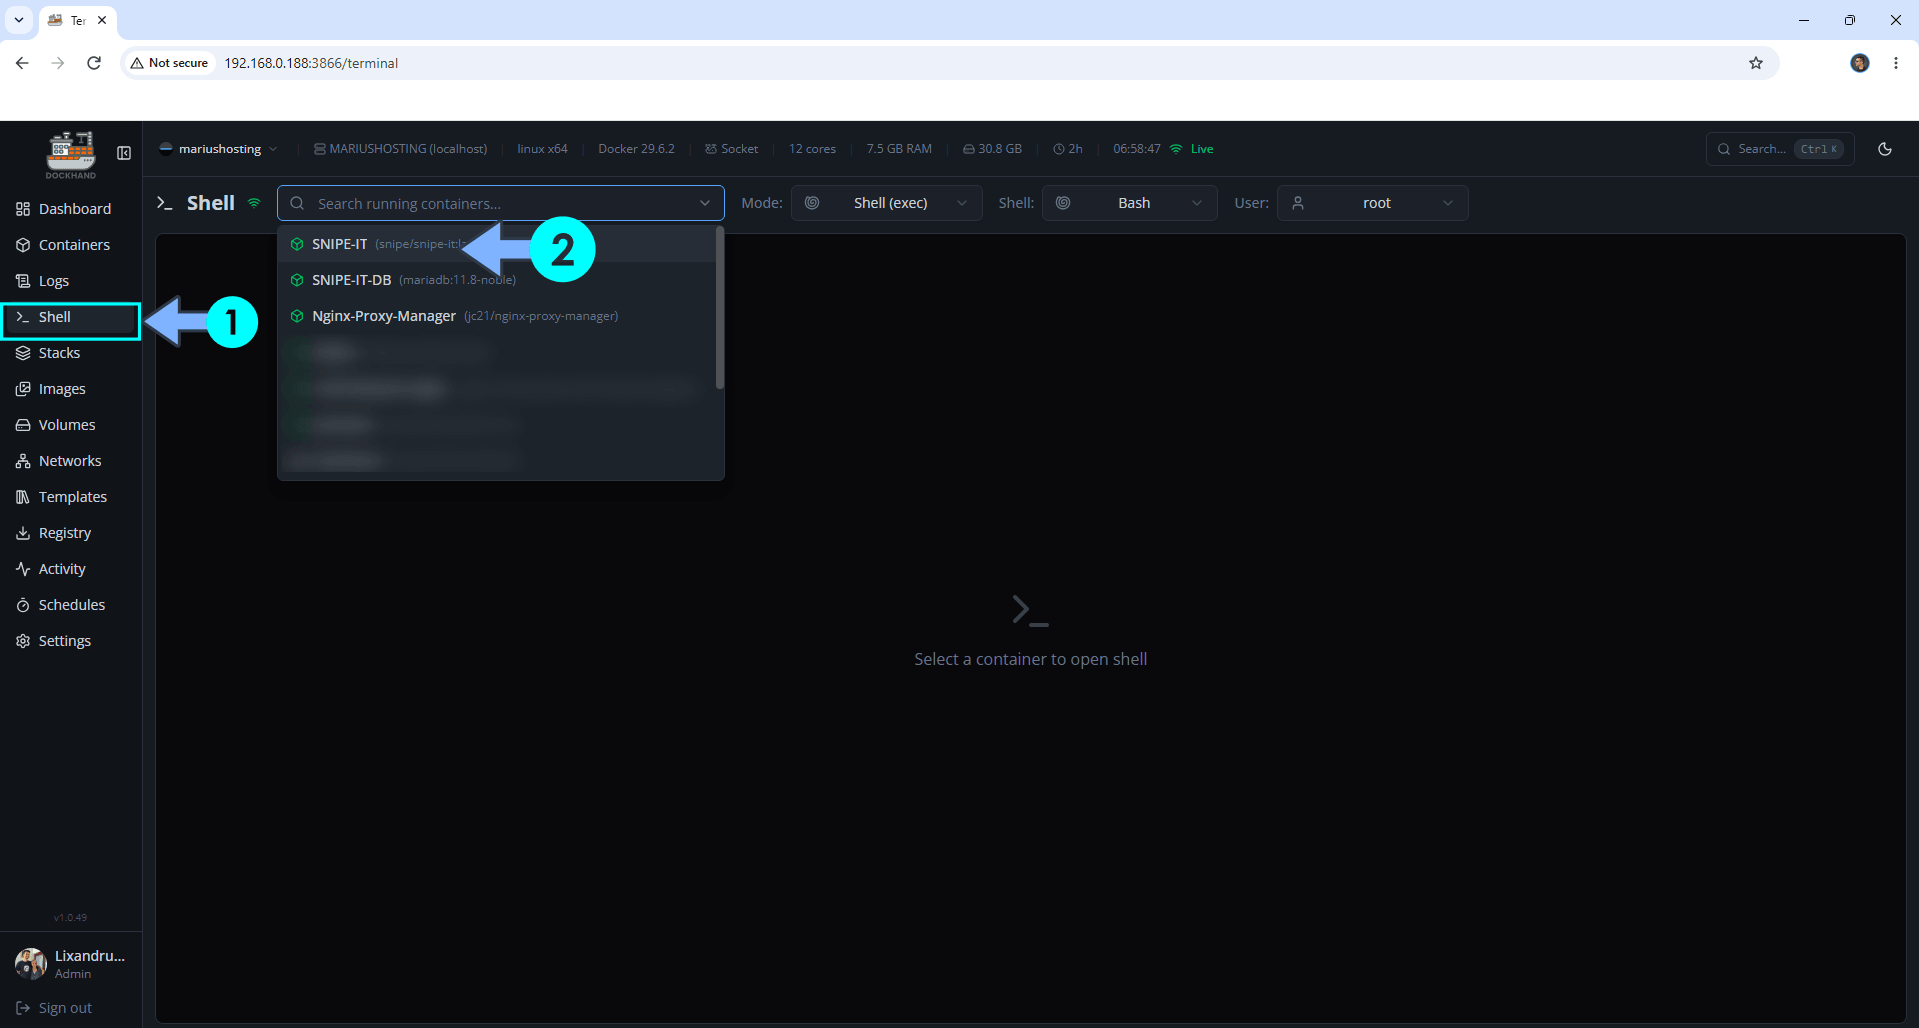
Task: Click Sign out link
Action: tap(55, 1008)
